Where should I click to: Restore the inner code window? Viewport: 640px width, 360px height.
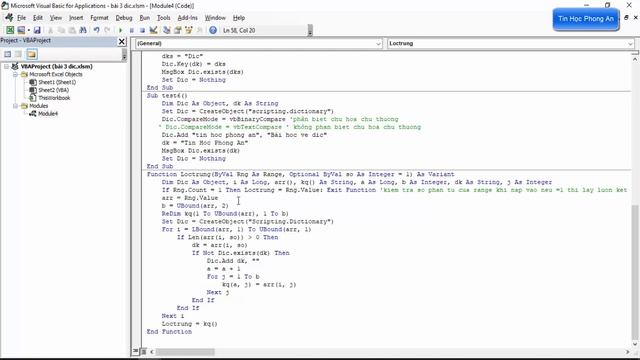626,18
